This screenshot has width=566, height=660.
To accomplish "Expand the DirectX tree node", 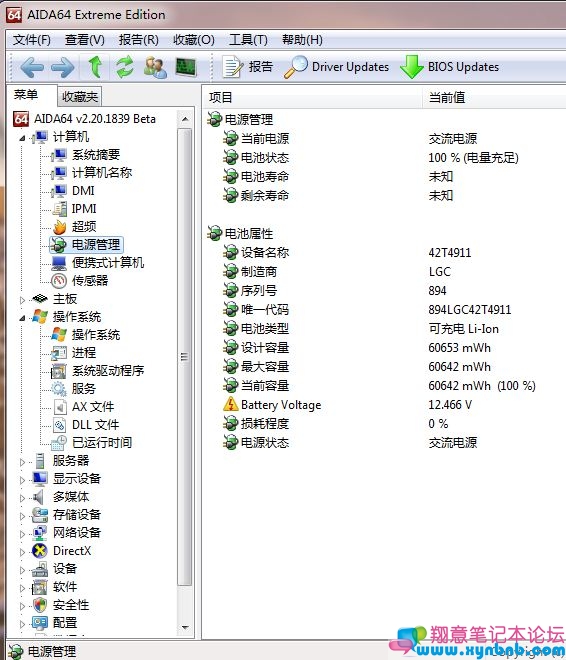I will click(x=22, y=551).
